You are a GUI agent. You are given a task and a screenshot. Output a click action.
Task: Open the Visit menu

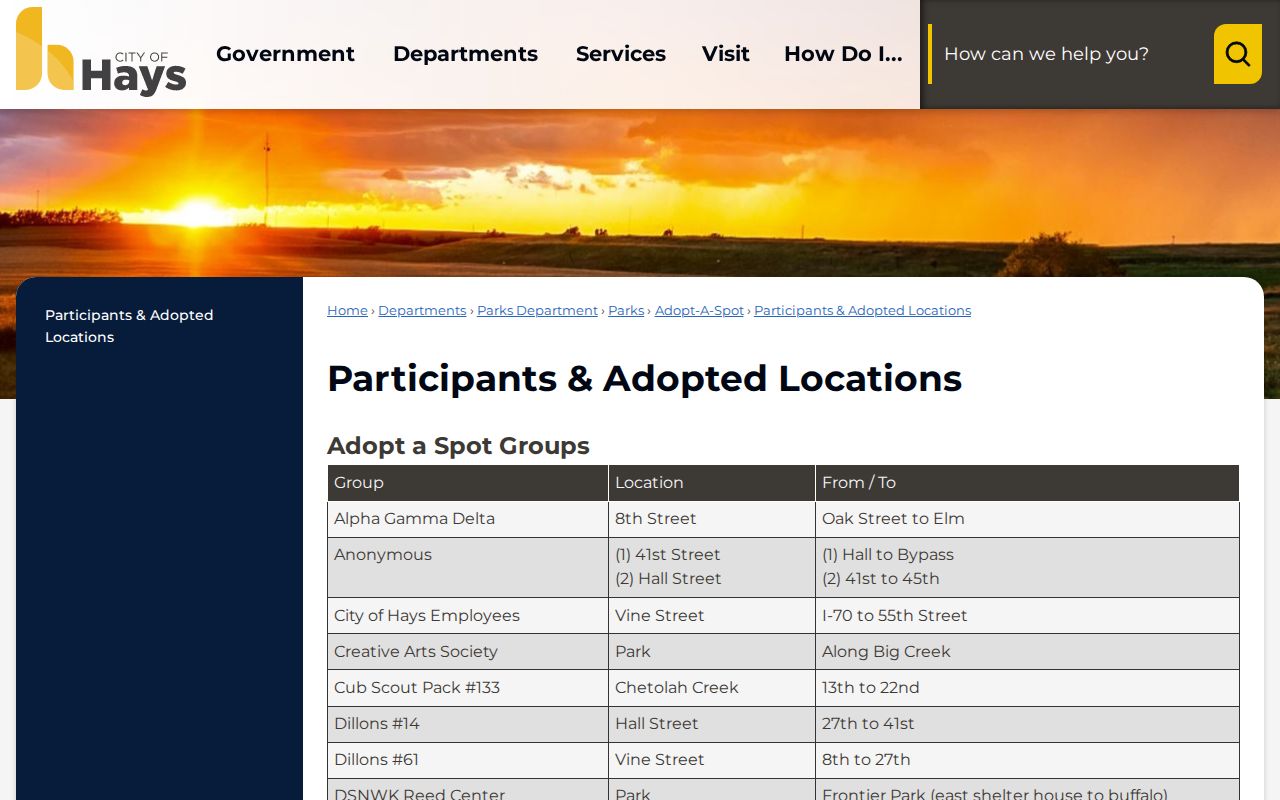(726, 54)
